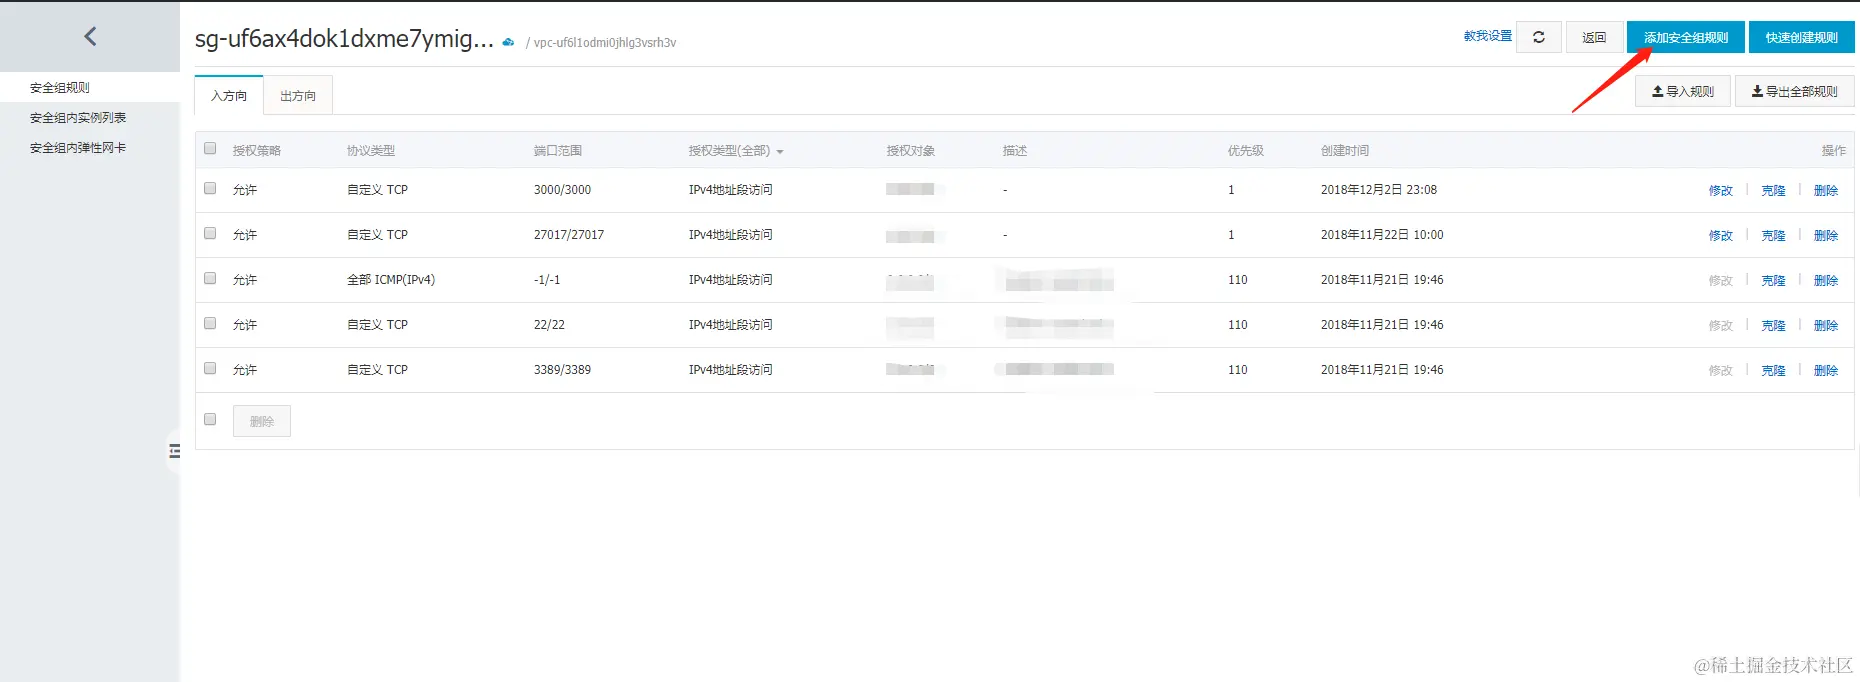Click 克隆 for the 22/22 rule
The height and width of the screenshot is (682, 1860).
pos(1774,325)
